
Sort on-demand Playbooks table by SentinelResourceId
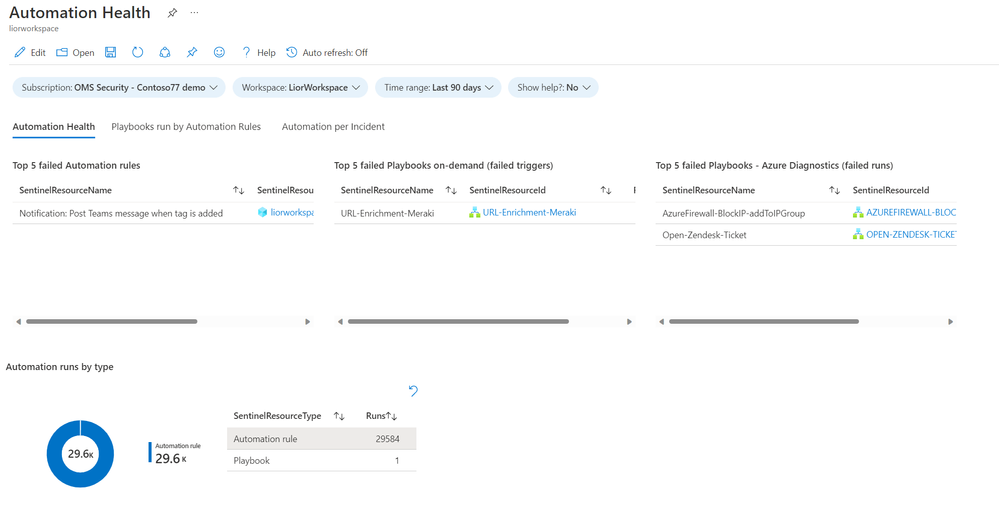click(x=606, y=190)
